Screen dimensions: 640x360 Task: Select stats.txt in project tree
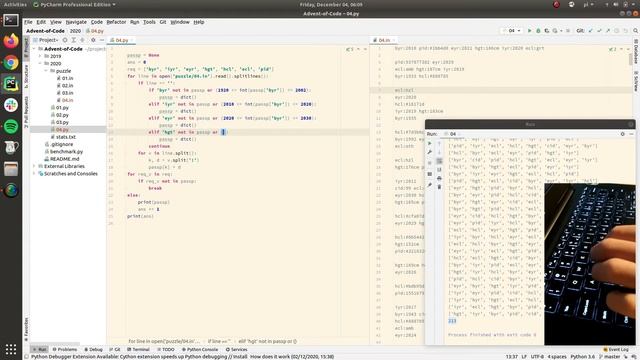tap(65, 137)
